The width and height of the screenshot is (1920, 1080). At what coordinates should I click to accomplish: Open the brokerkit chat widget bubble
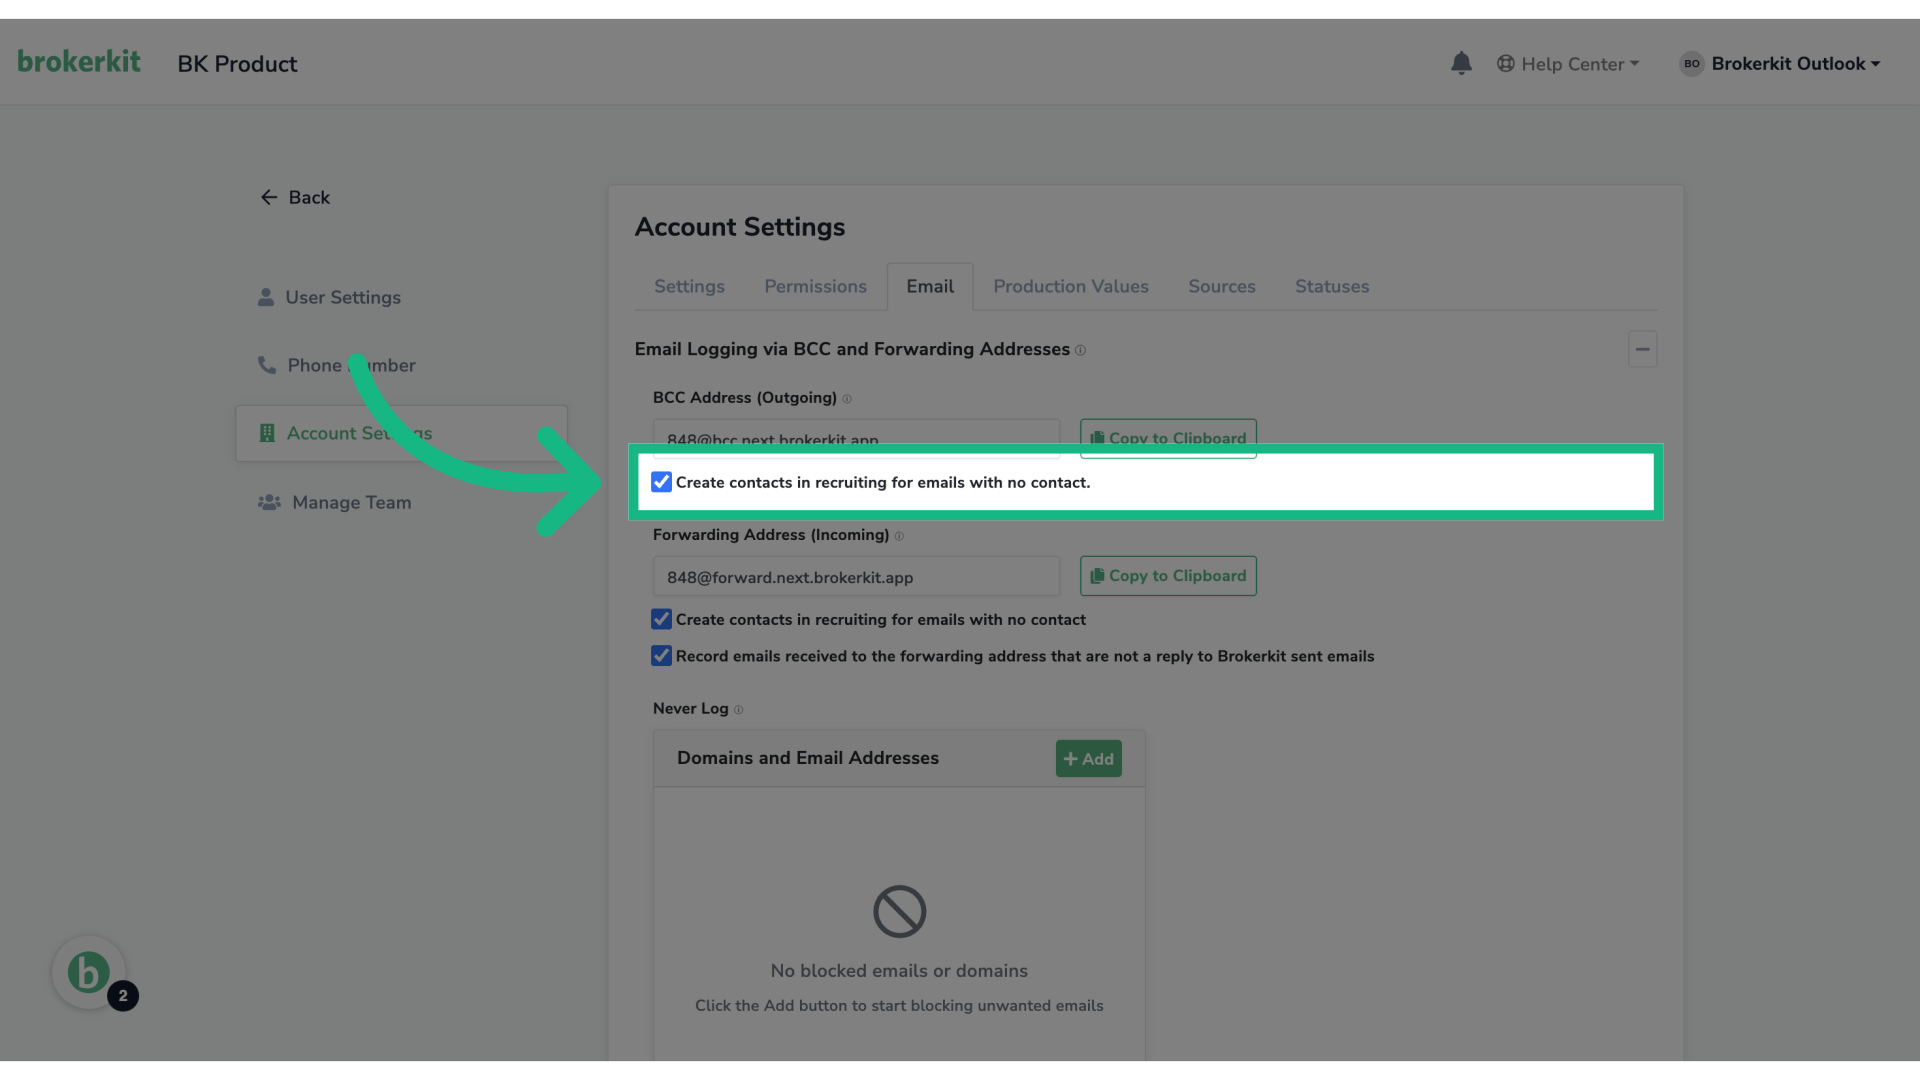pyautogui.click(x=88, y=972)
